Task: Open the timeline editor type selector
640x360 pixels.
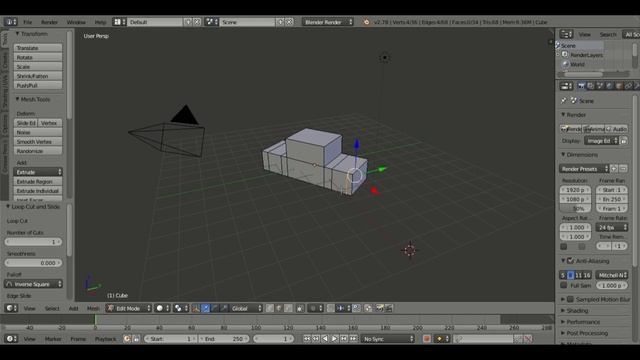Action: tap(11, 339)
